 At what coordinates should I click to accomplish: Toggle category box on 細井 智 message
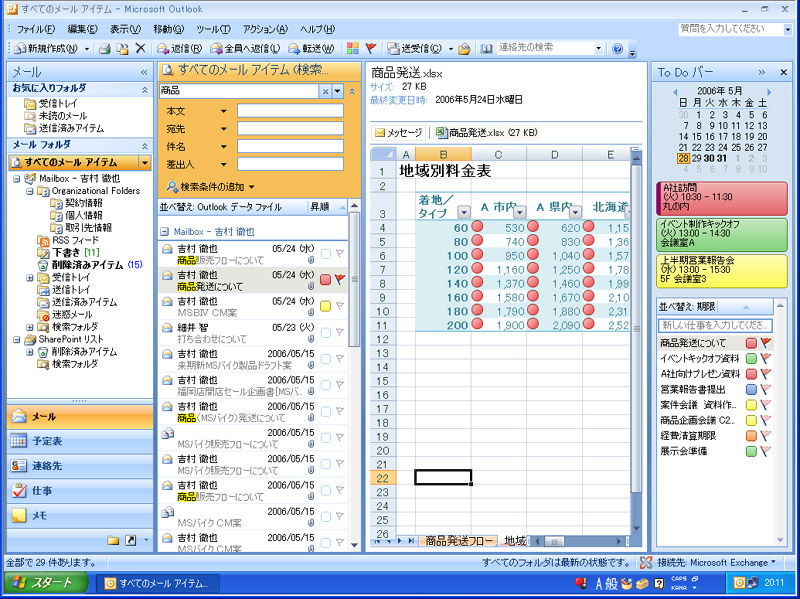325,332
